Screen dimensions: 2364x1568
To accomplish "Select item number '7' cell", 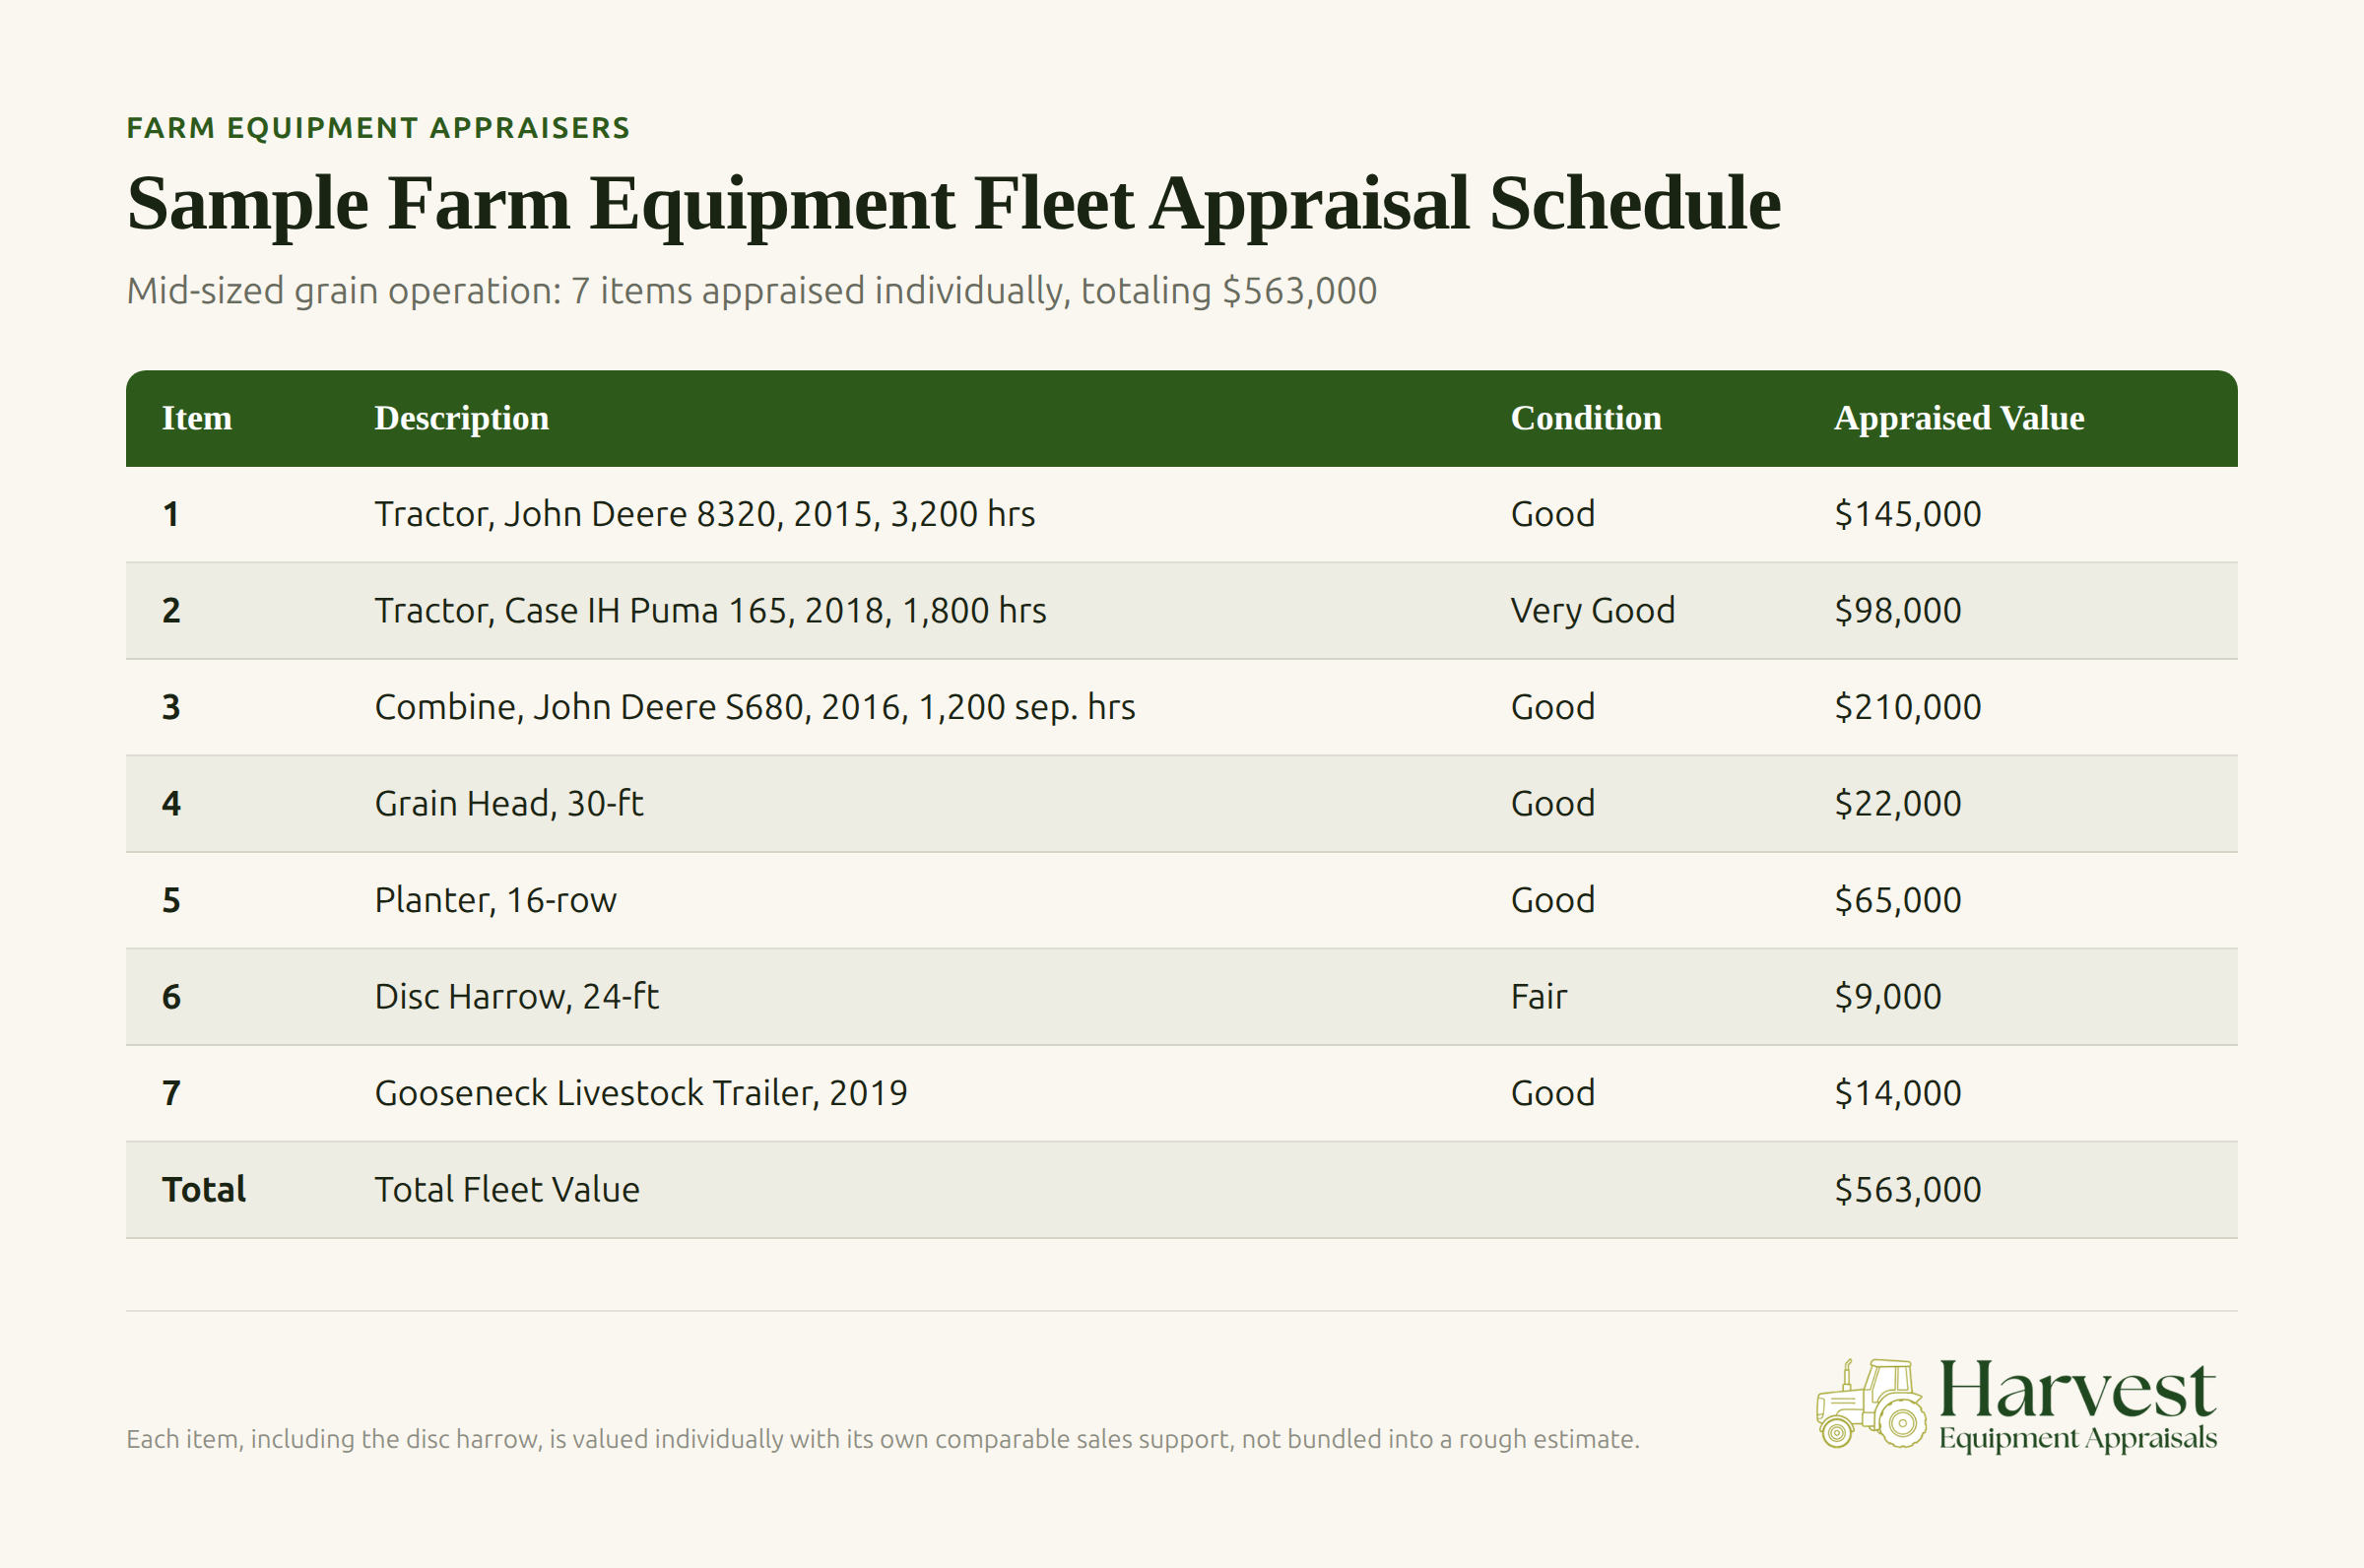I will point(171,1093).
